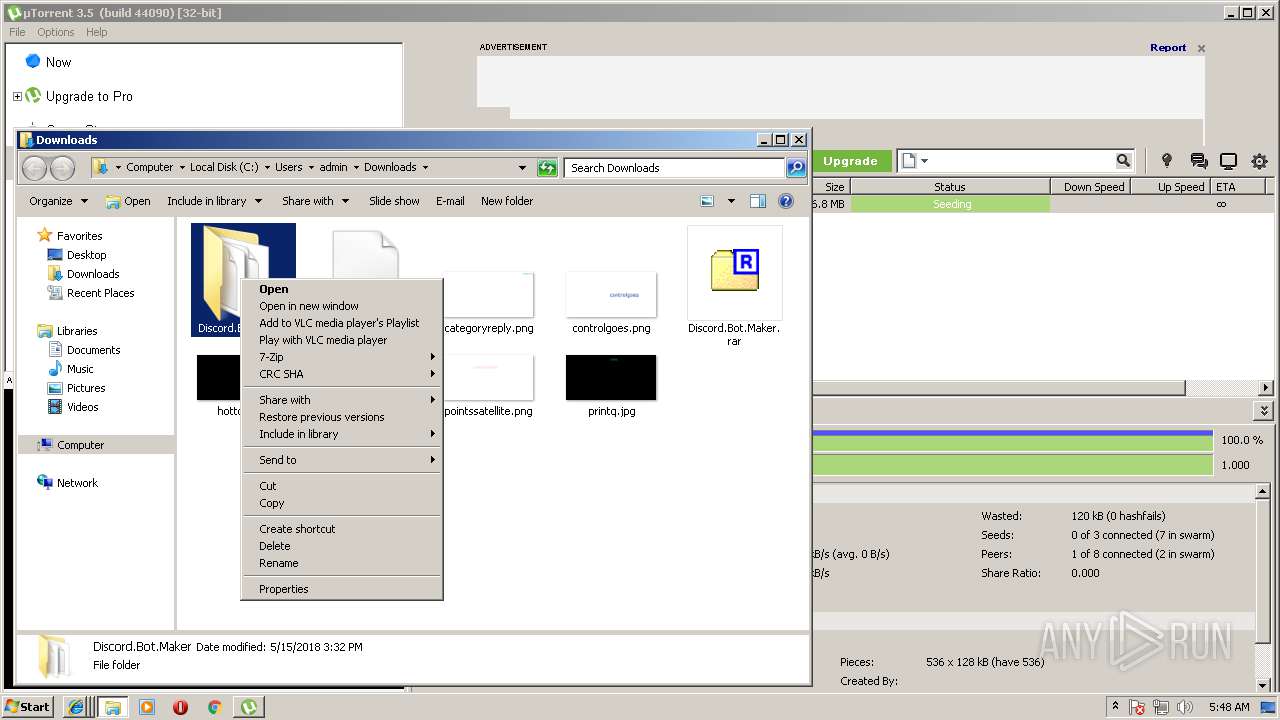Click Upgrade to Pro sidebar item
The height and width of the screenshot is (720, 1280).
89,96
